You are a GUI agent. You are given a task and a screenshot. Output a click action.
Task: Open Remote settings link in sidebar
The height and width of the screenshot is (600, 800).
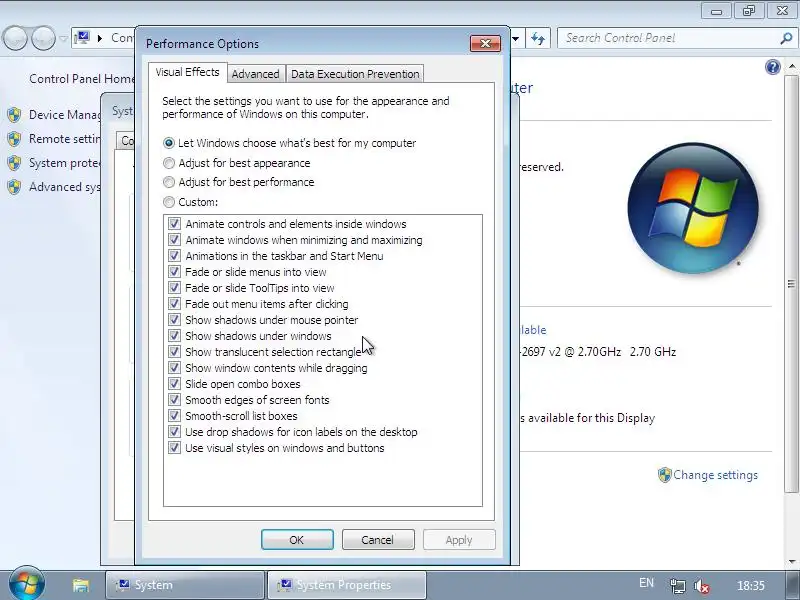point(65,139)
